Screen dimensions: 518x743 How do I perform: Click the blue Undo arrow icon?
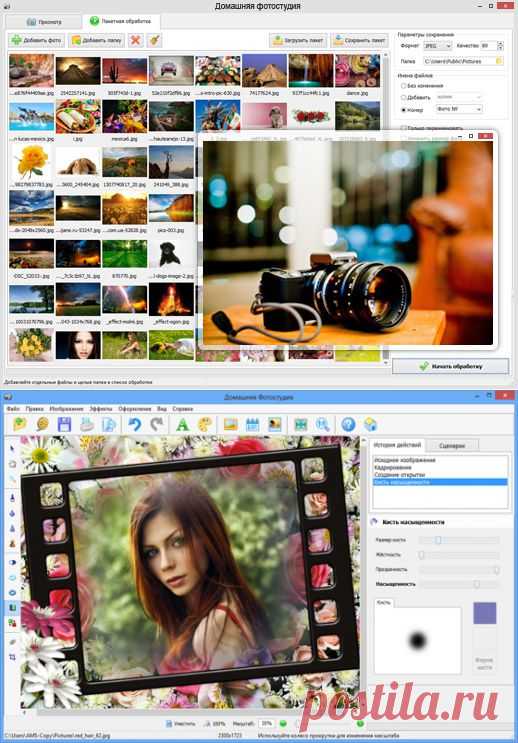tap(135, 424)
